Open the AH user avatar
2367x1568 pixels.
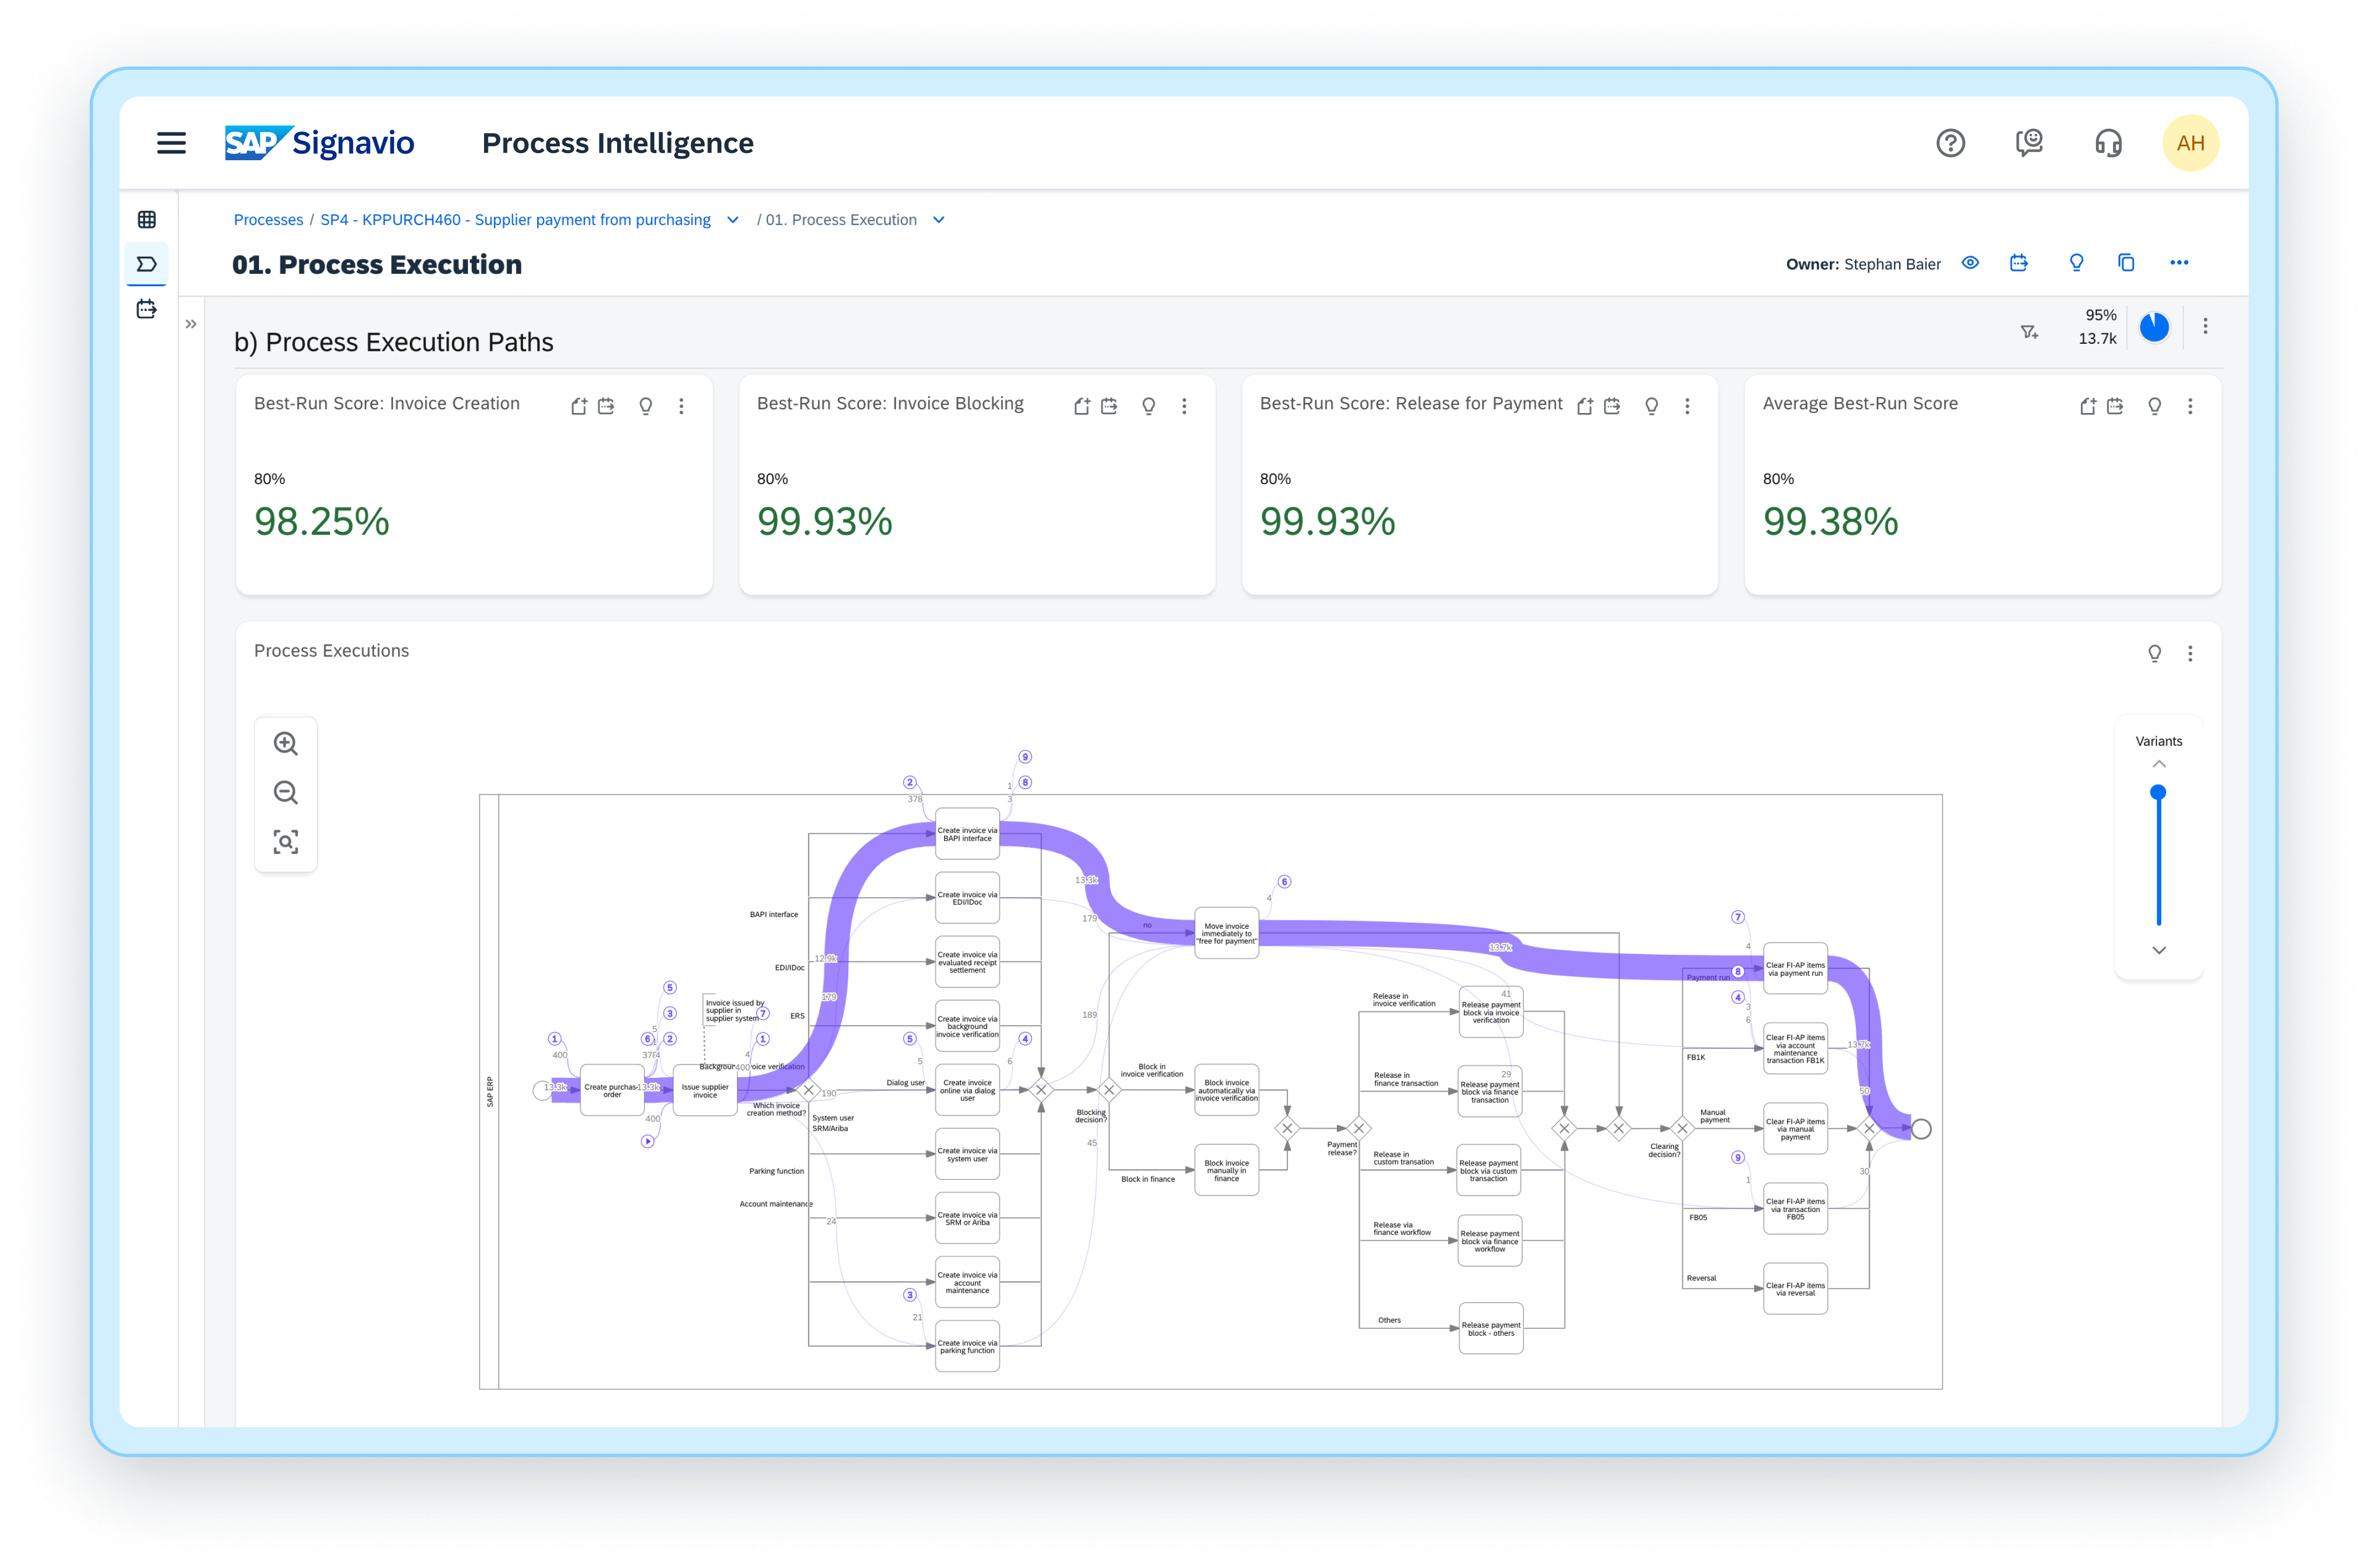2191,142
